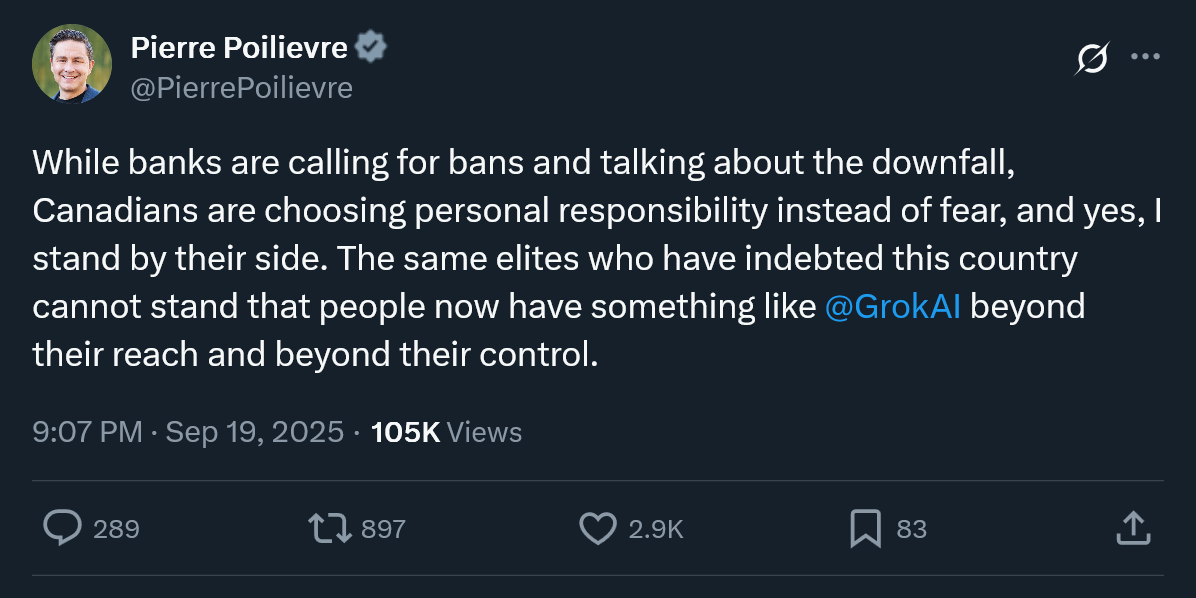Click the reply speech bubble icon
Screen dimensions: 1196x598
pyautogui.click(x=62, y=528)
